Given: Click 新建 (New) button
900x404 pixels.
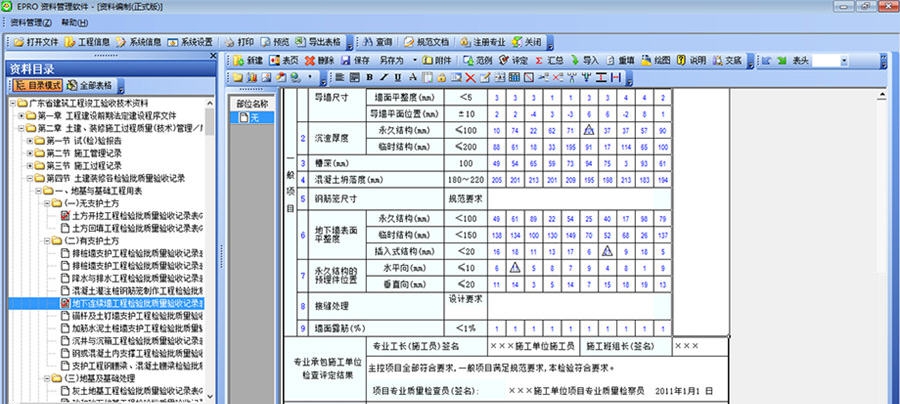Looking at the screenshot, I should (248, 60).
